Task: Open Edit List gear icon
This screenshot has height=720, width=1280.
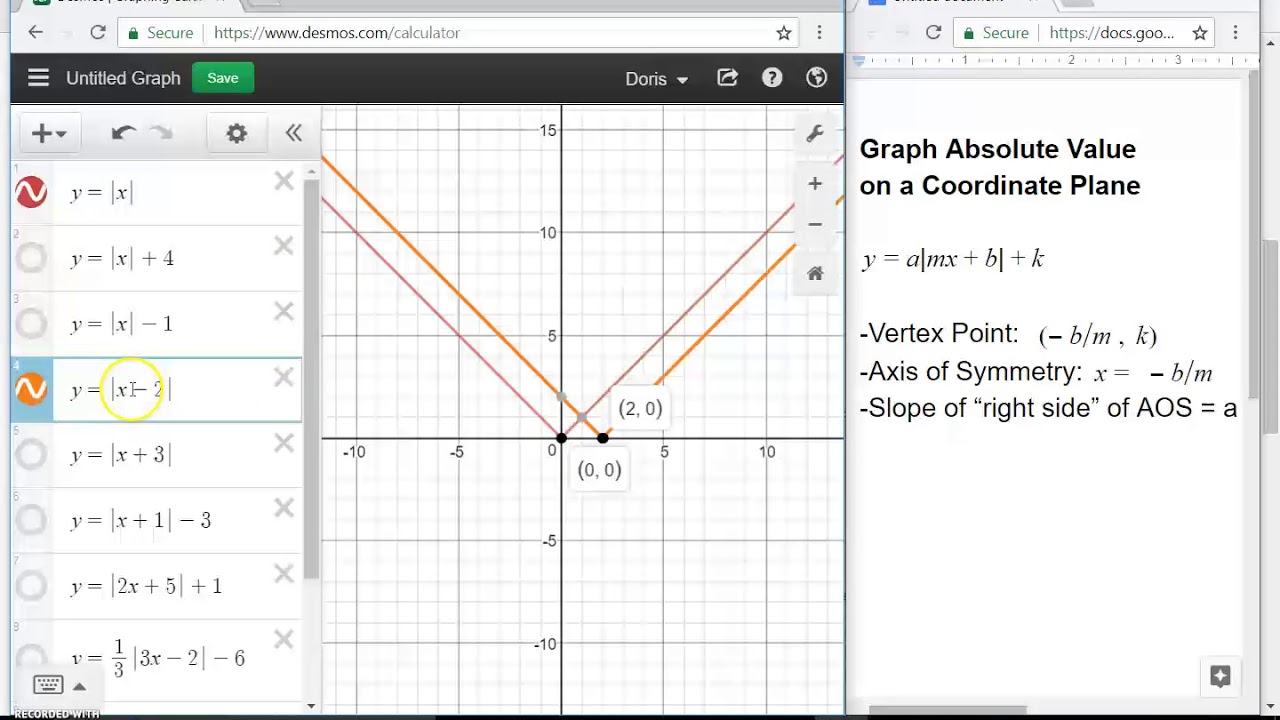Action: [236, 133]
